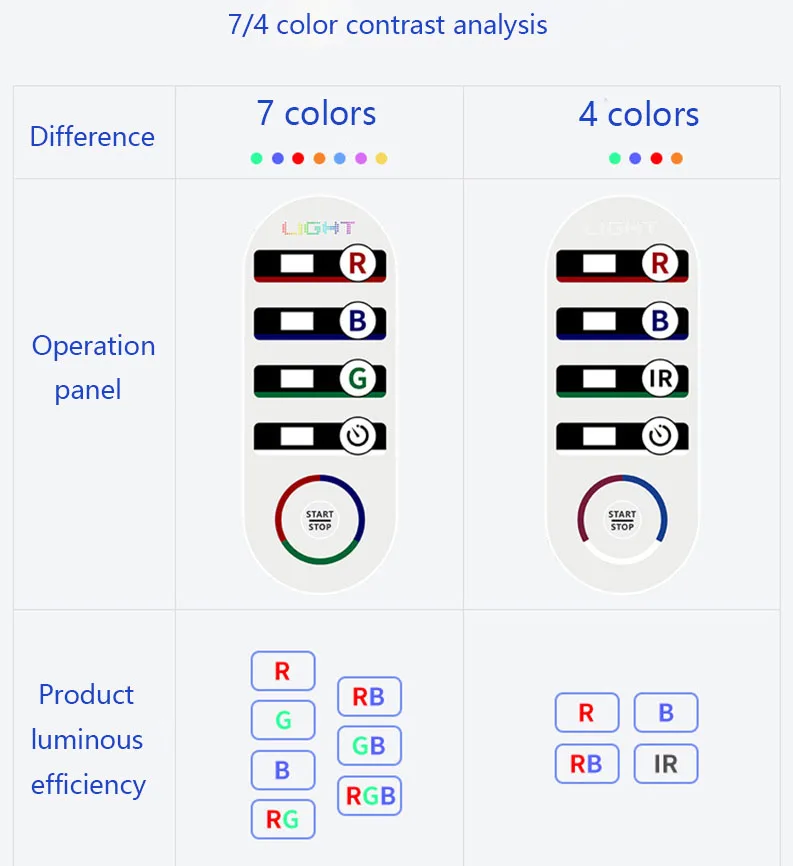Click START/STOP on the 7 colors panel
793x866 pixels.
click(320, 520)
